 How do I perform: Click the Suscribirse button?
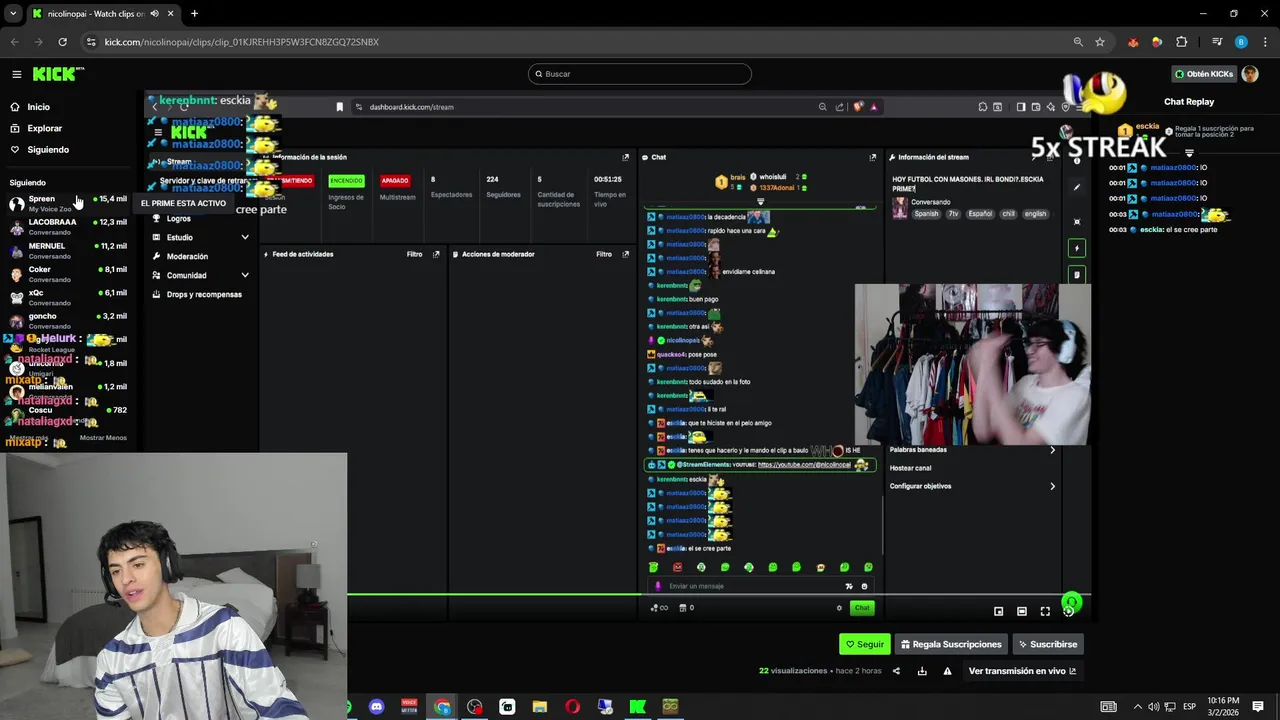[x=1047, y=645]
